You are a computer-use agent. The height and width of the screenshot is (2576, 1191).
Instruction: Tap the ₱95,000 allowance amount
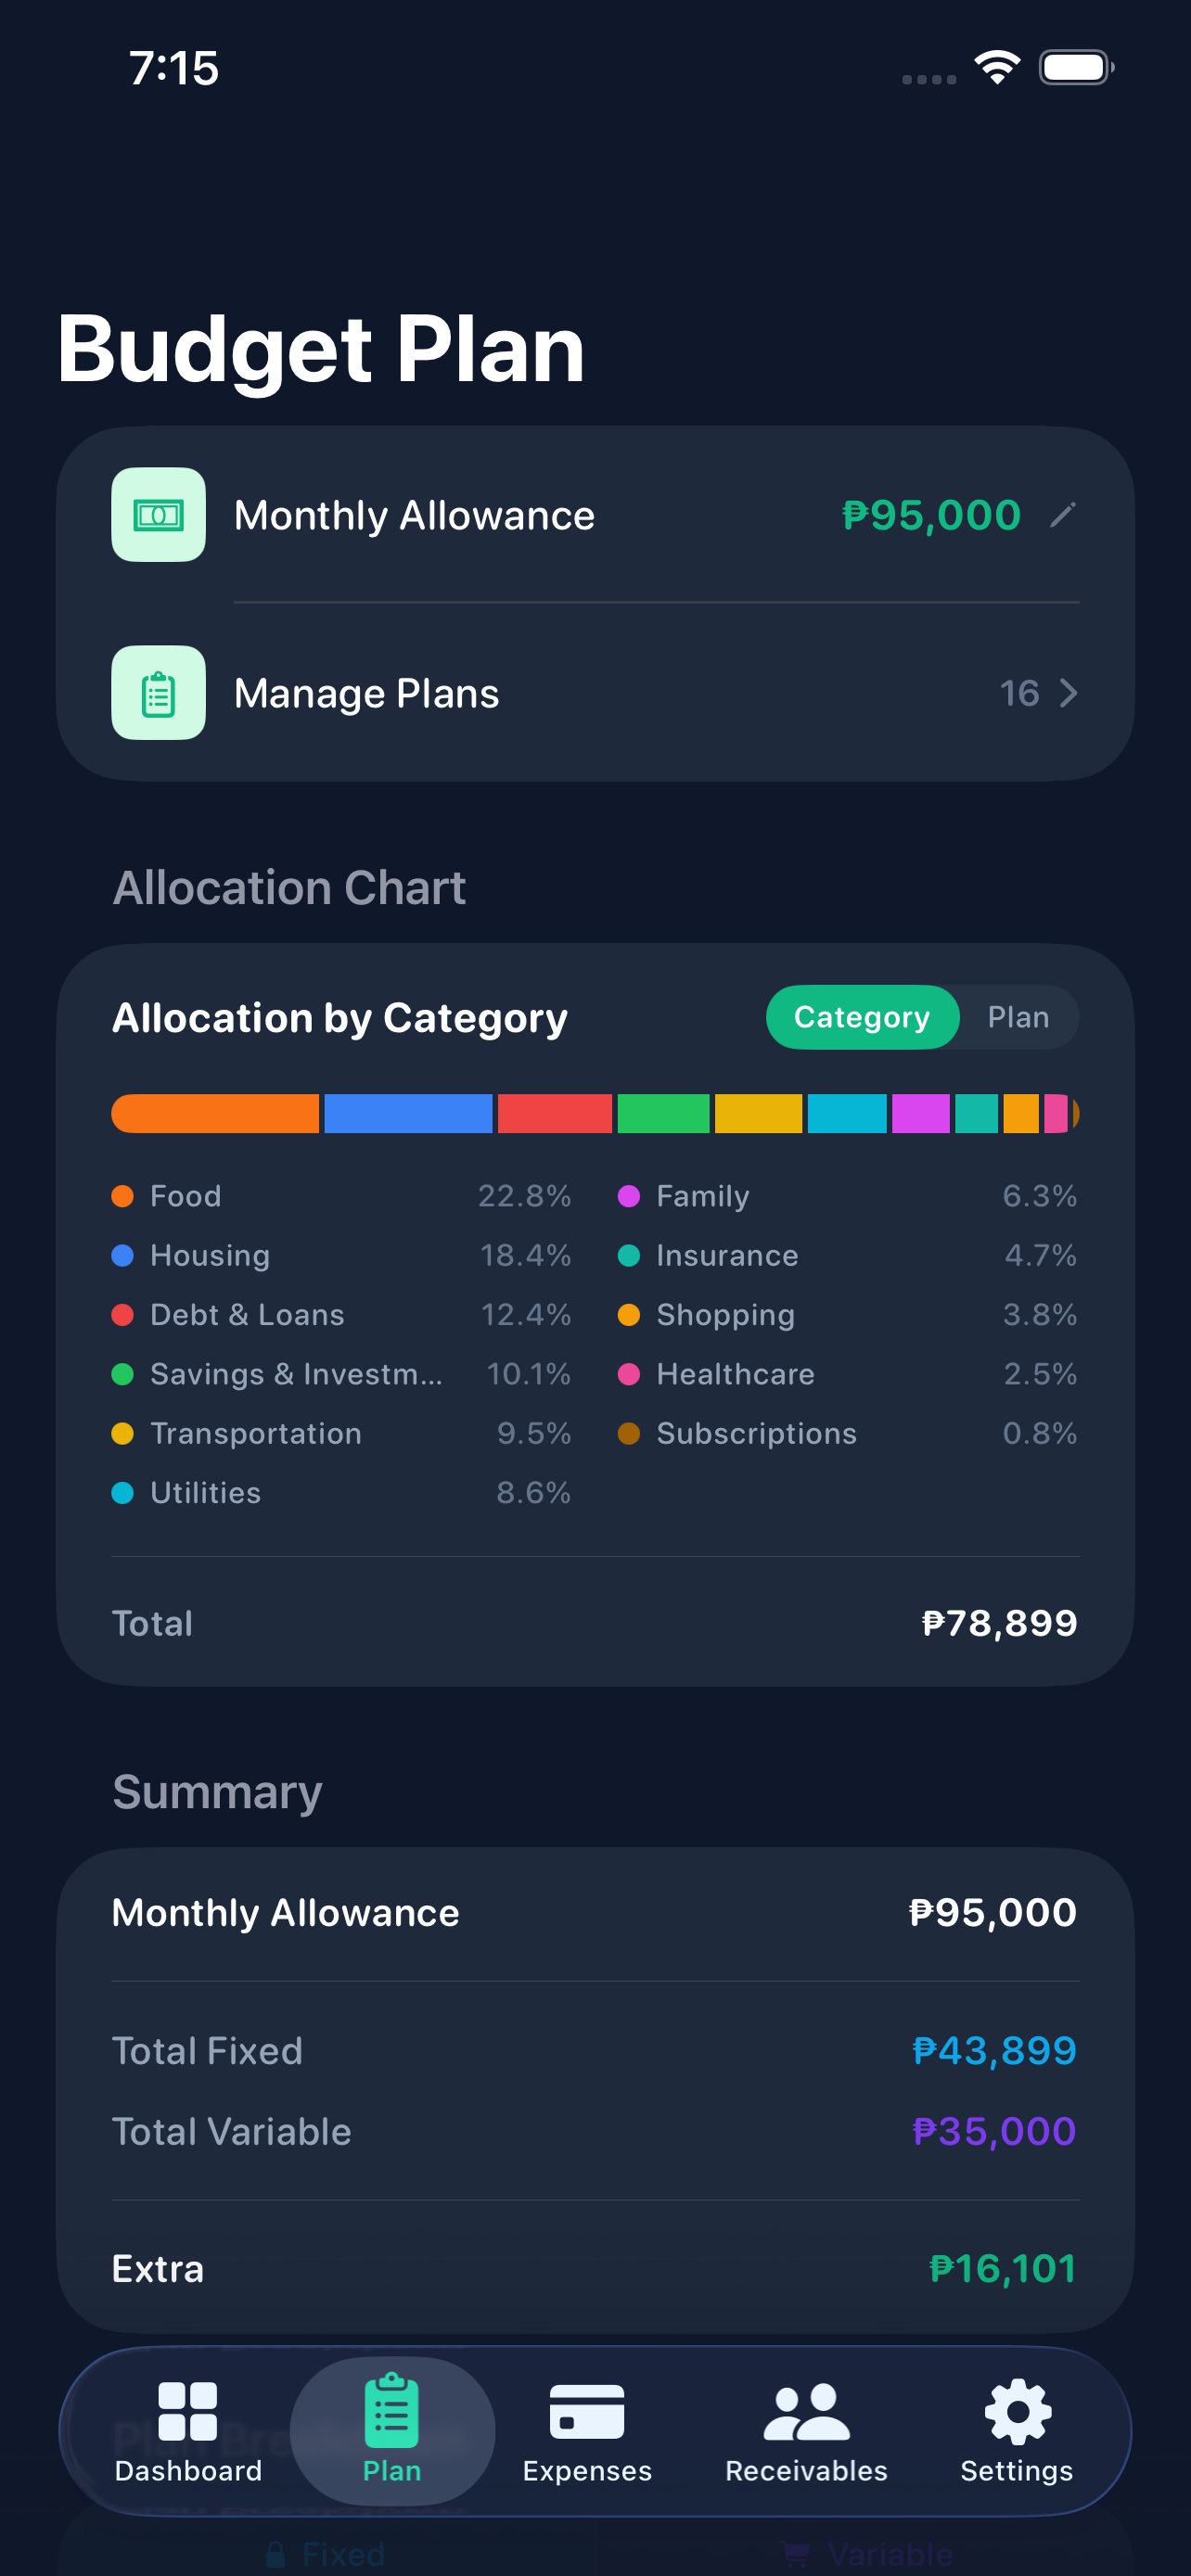point(931,515)
